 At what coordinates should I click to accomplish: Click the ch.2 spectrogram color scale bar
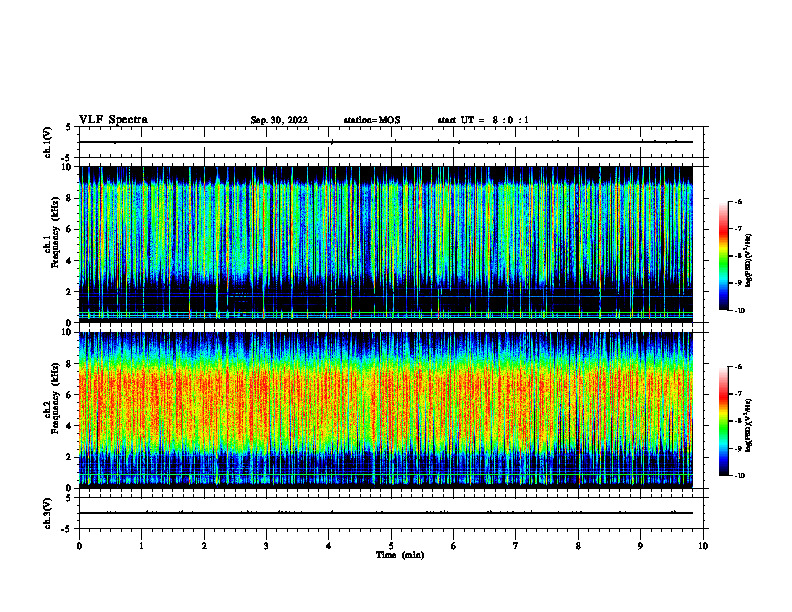pos(723,421)
